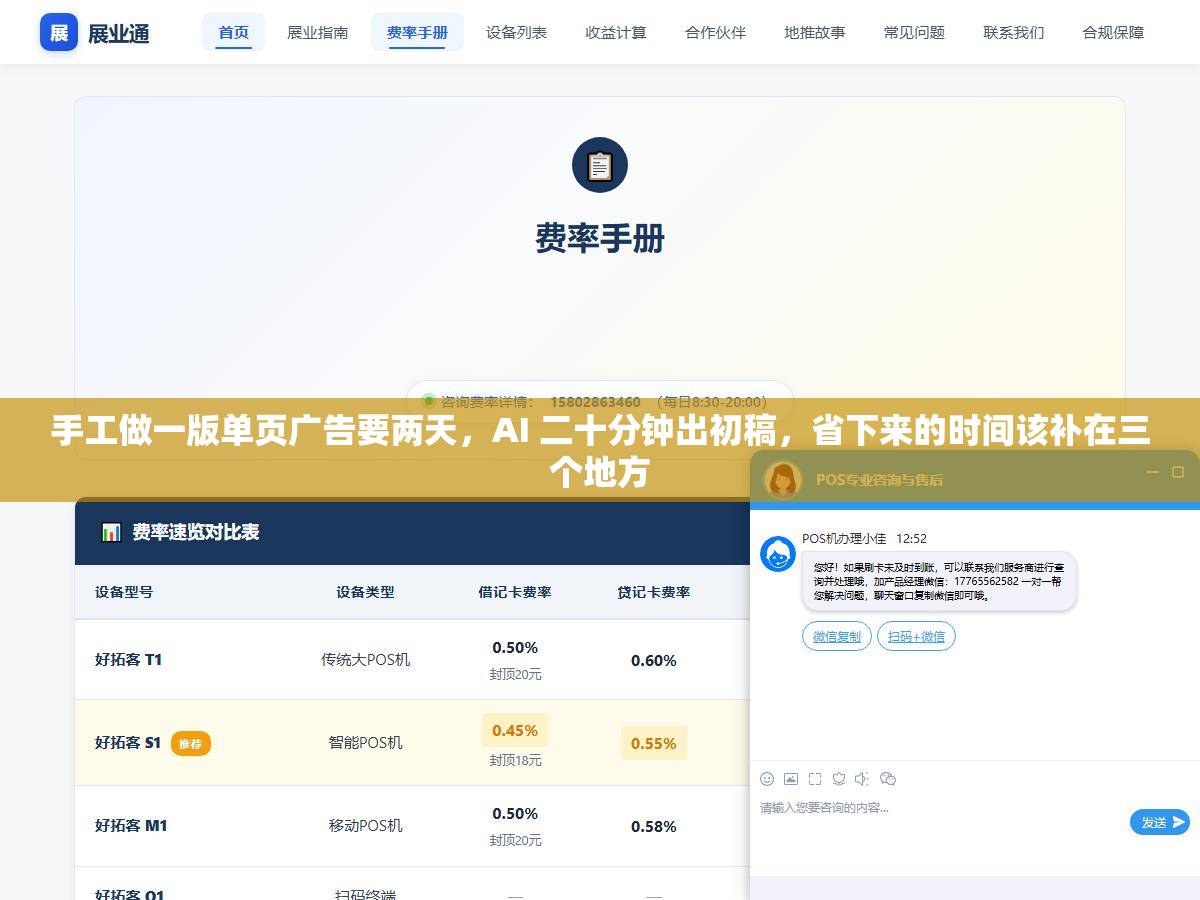Click the 费率速览对比表 table title
This screenshot has width=1200, height=900.
[x=196, y=532]
